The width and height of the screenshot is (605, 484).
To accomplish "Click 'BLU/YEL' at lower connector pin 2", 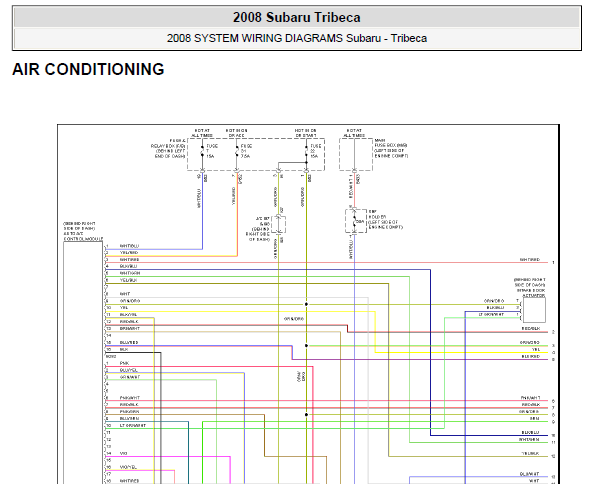I will pos(128,371).
